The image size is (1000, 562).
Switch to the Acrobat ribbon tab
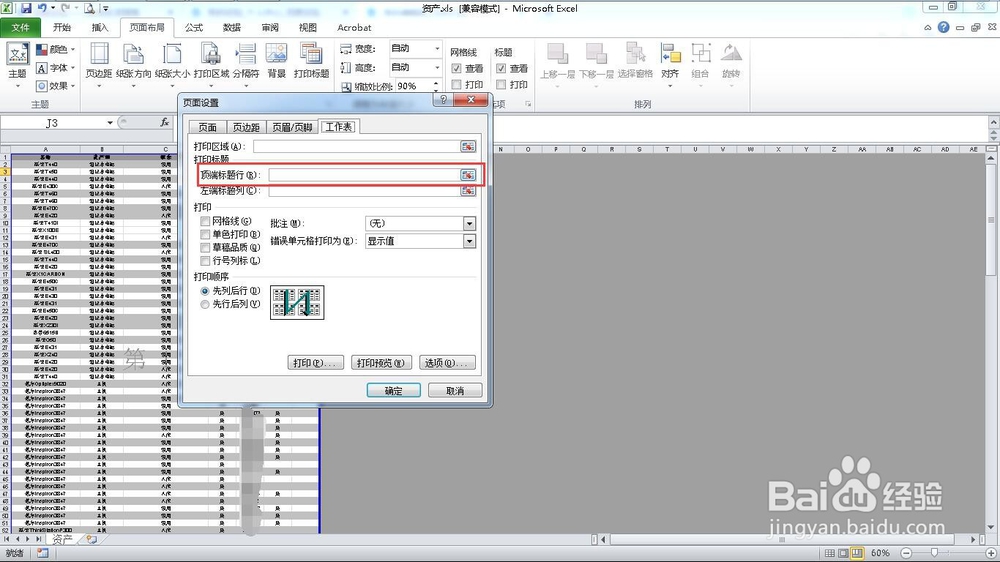[354, 27]
